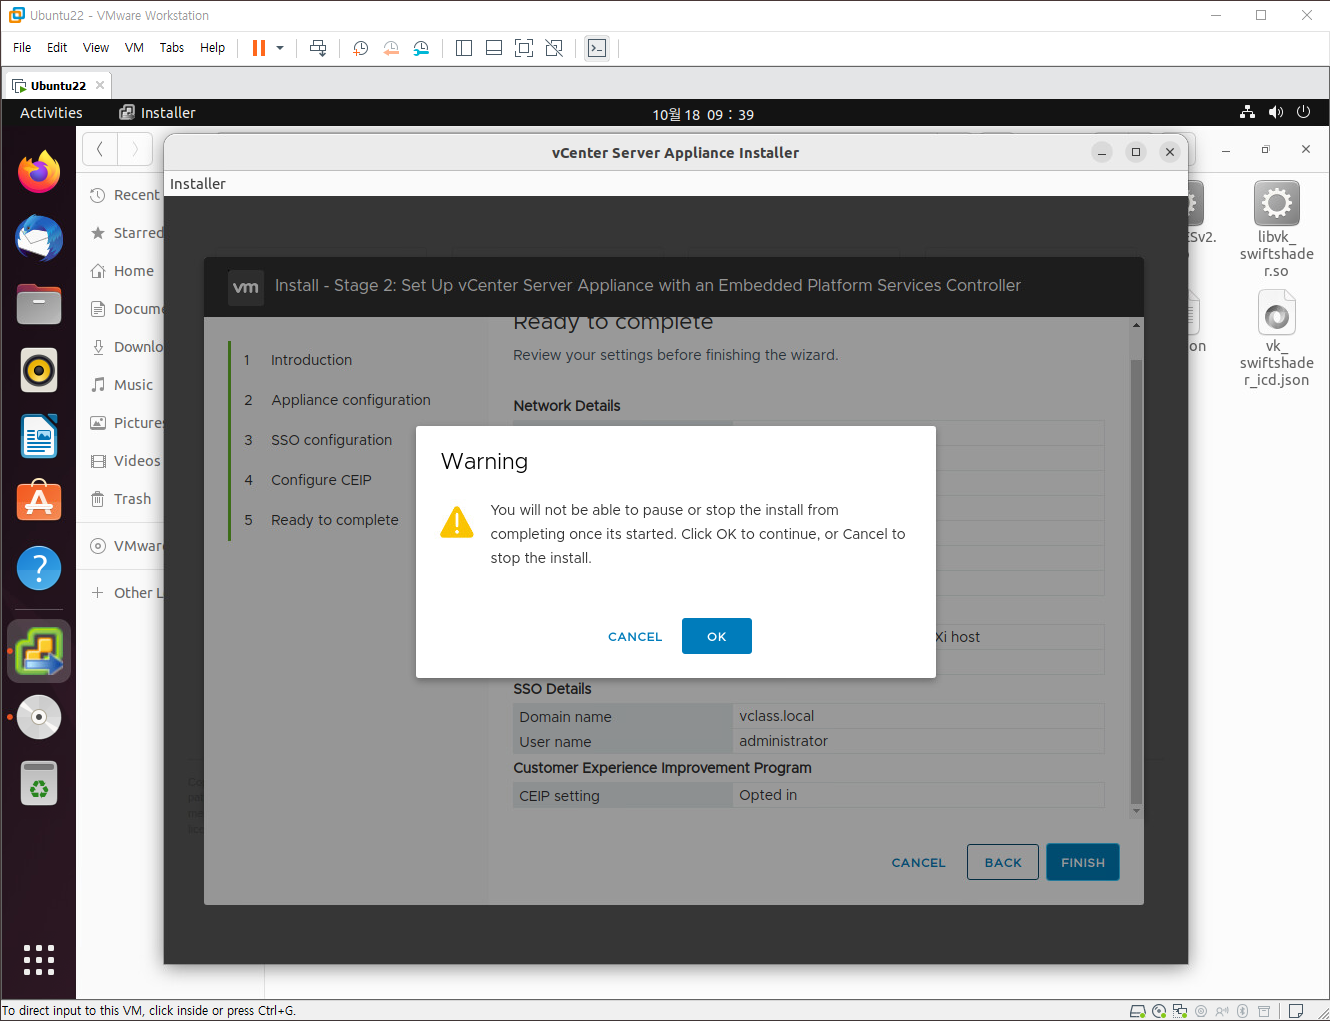Screen dimensions: 1330x1021
Task: Cancel the install warning dialog
Action: [x=635, y=637]
